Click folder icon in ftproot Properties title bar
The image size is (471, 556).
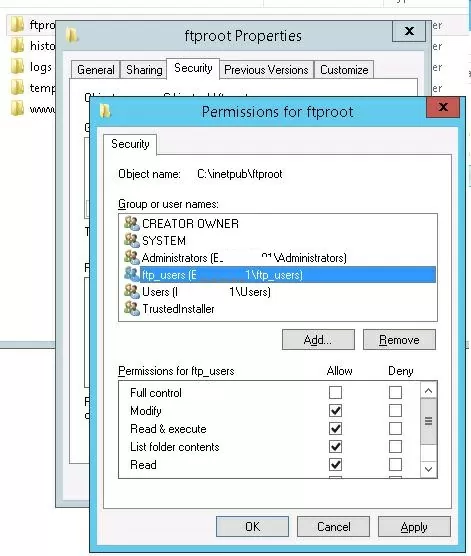(72, 35)
